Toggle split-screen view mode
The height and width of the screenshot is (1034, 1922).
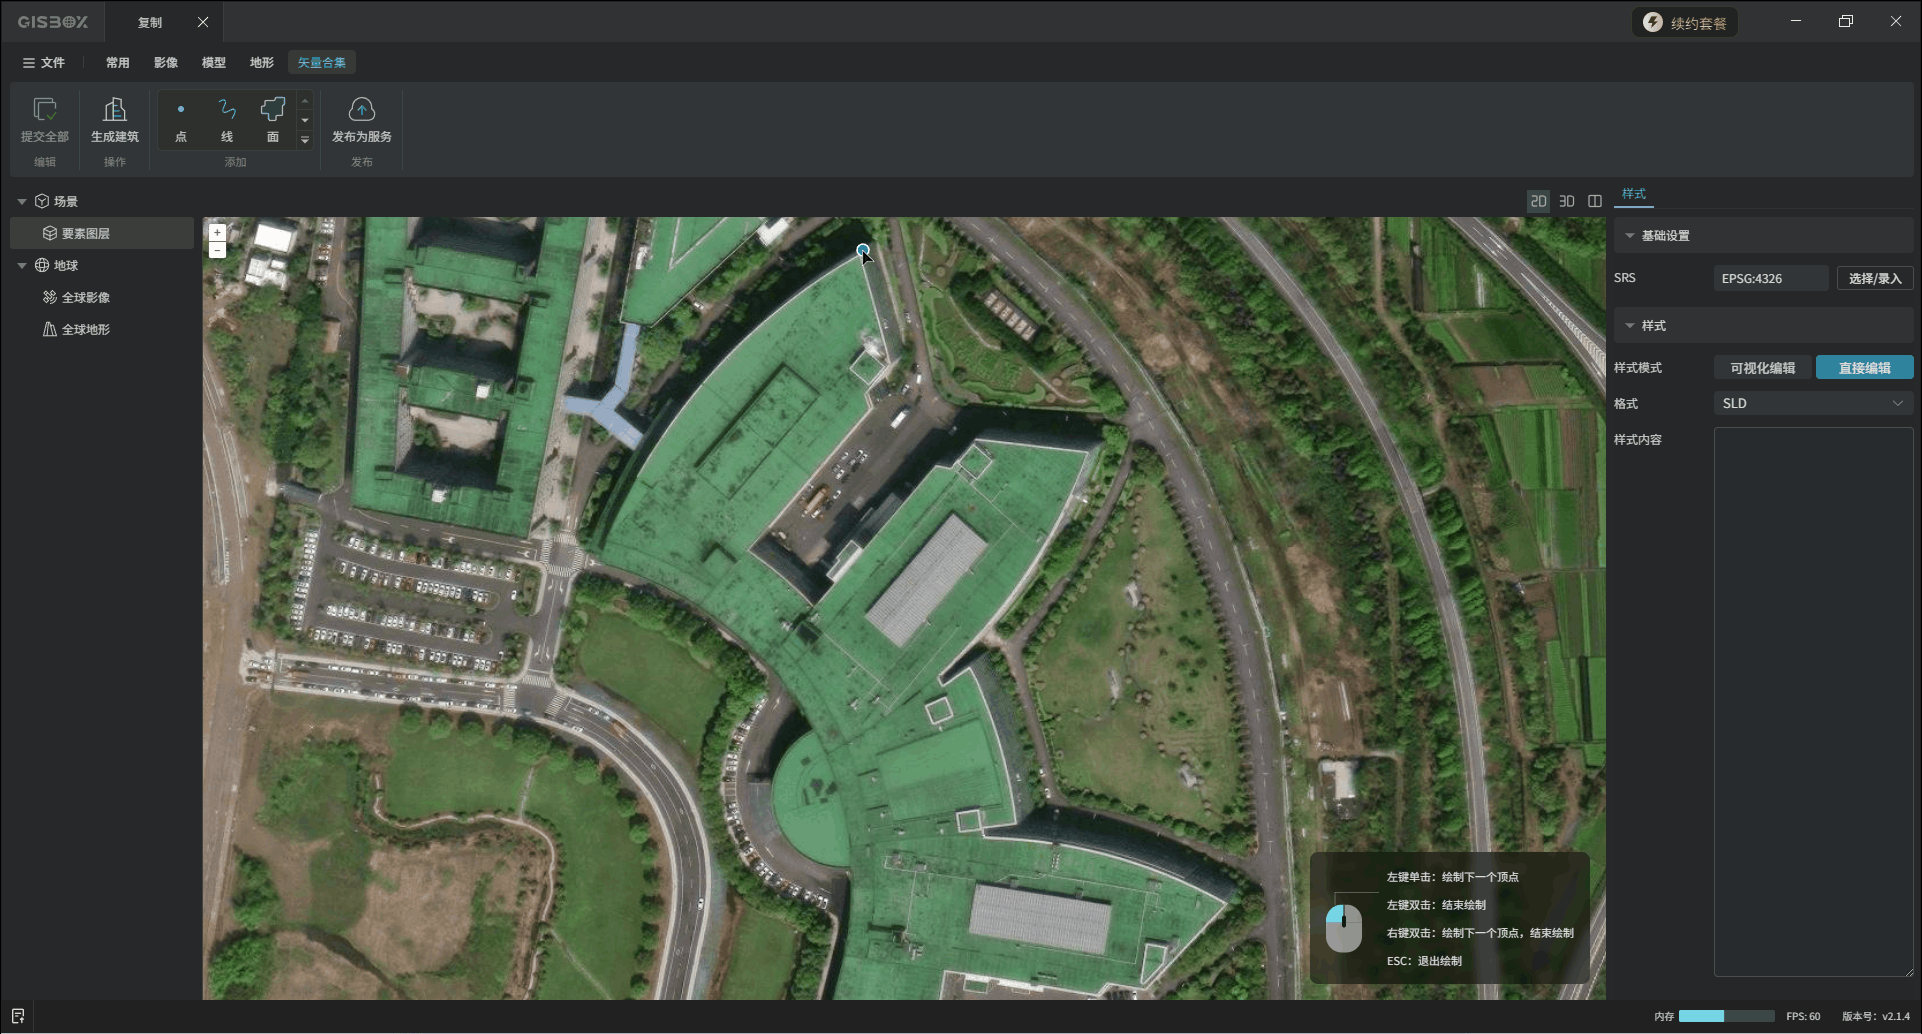tap(1595, 201)
